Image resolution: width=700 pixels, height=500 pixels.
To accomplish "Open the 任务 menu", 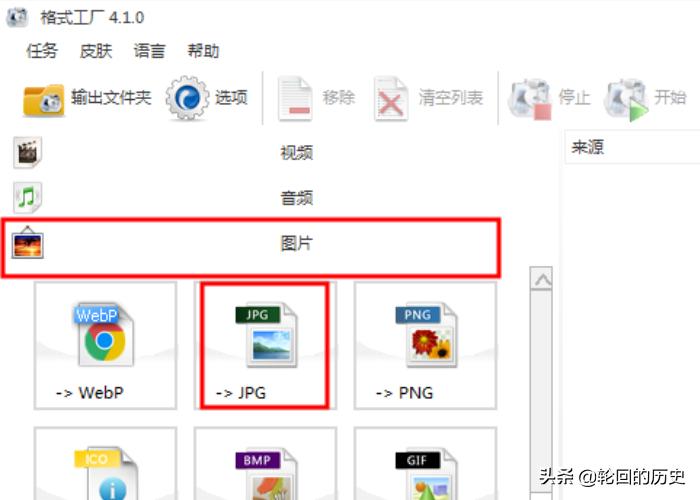I will click(x=42, y=50).
